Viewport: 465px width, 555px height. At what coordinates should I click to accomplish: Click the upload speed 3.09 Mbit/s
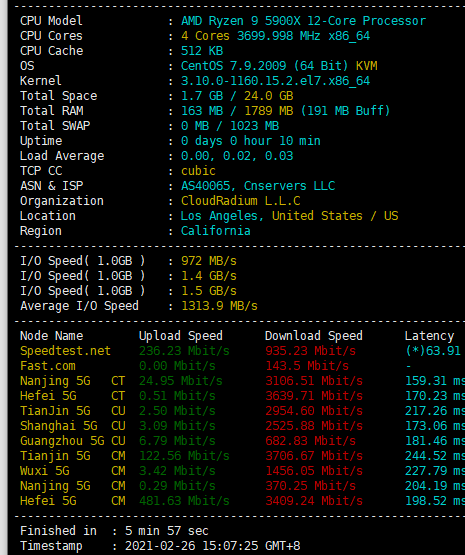[x=177, y=426]
